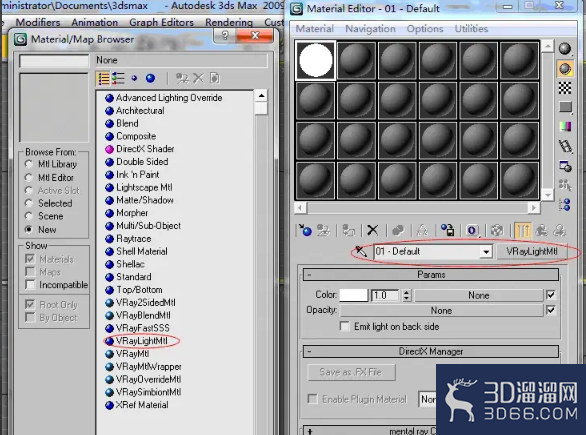586x435 pixels.
Task: Expand mental ray Connection rollout
Action: coord(369,431)
